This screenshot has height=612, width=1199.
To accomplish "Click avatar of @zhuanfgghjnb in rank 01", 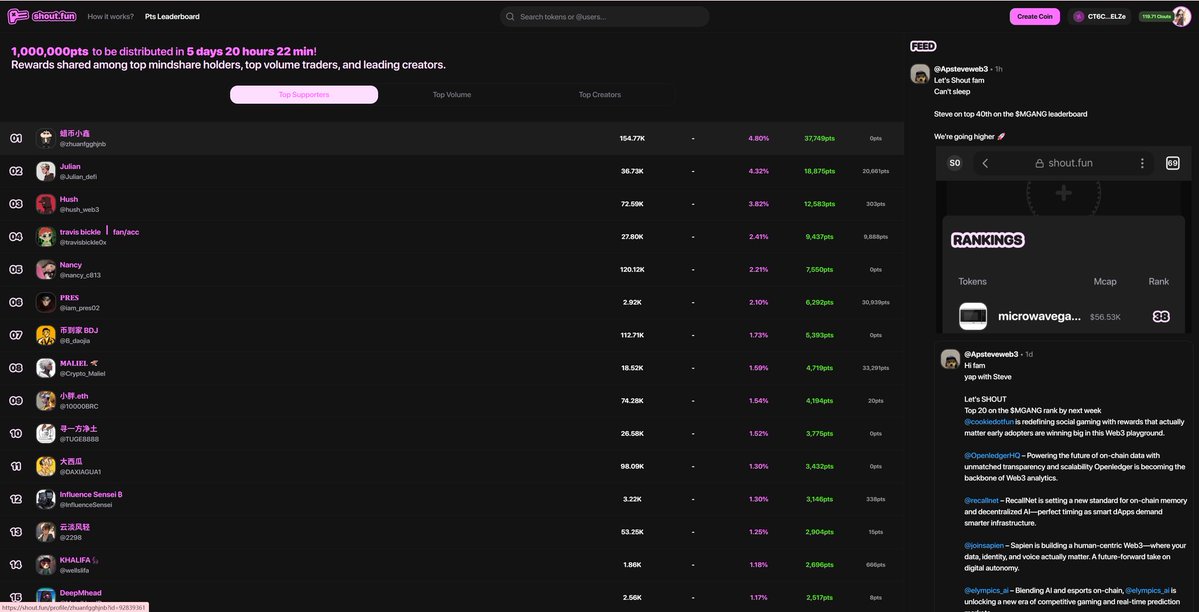I will tap(46, 138).
